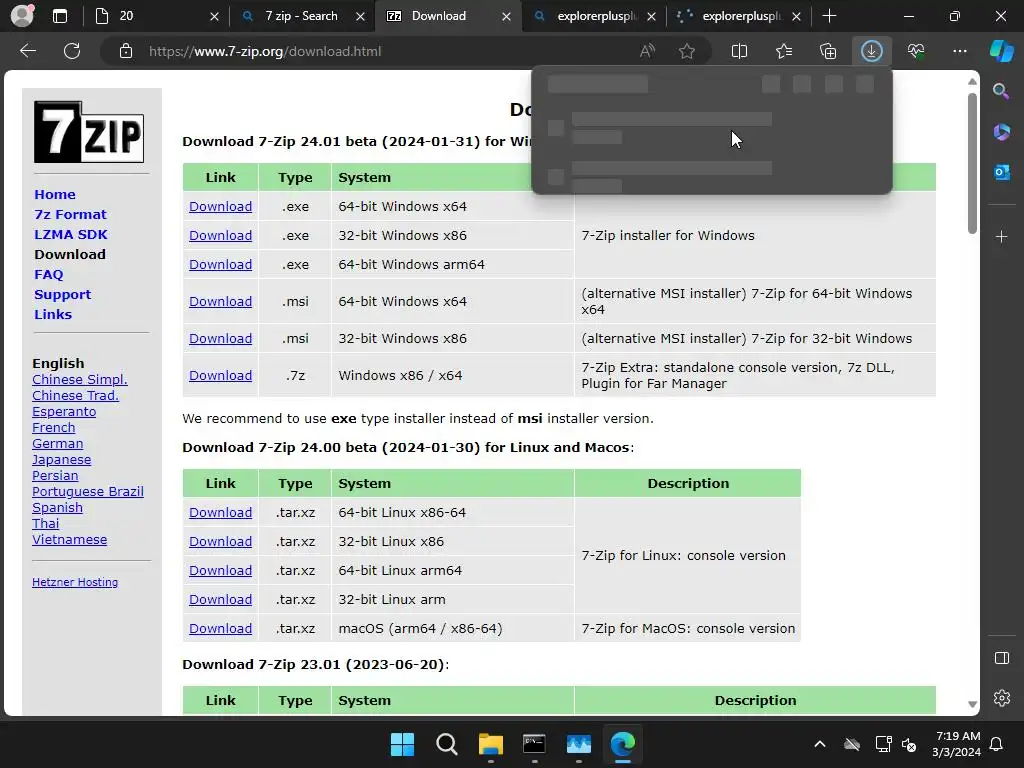Open the Links page

pos(53,314)
